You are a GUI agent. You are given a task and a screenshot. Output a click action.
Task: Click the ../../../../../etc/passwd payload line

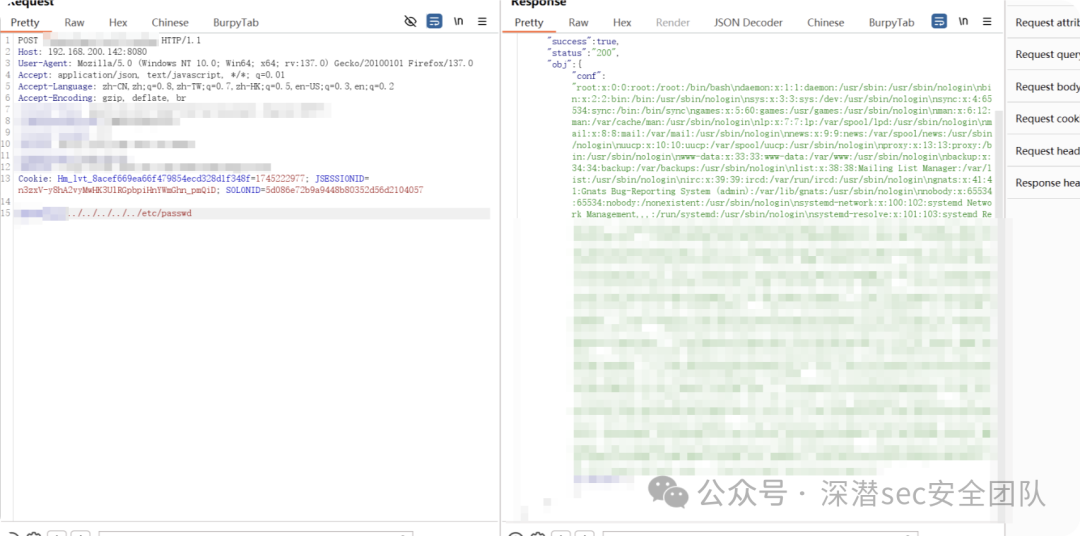pyautogui.click(x=129, y=214)
